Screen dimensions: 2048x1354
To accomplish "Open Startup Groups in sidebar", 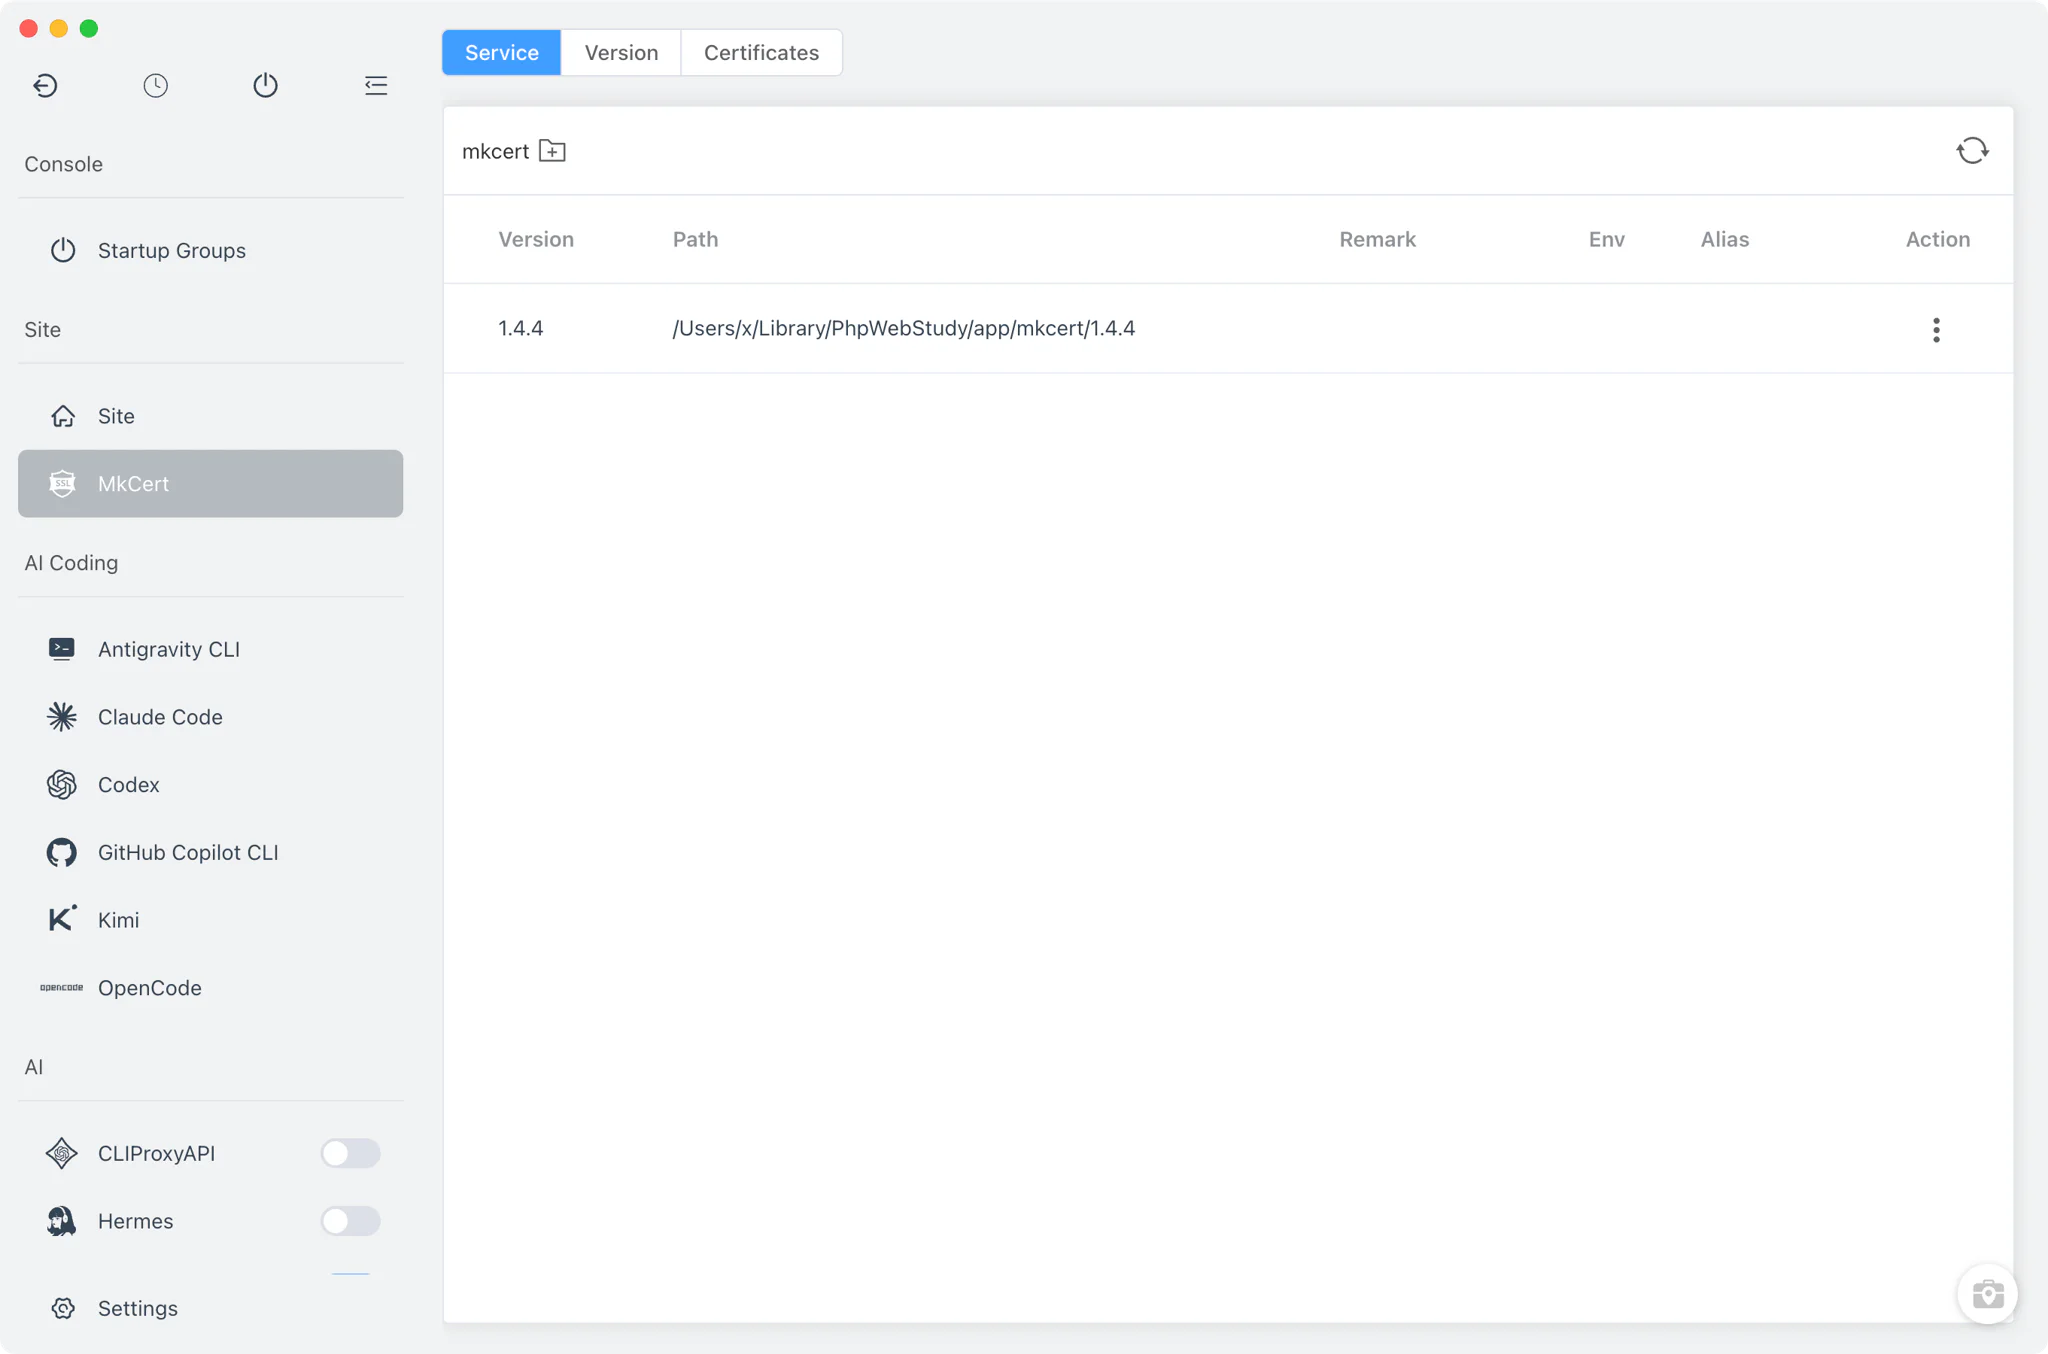I will click(x=210, y=250).
